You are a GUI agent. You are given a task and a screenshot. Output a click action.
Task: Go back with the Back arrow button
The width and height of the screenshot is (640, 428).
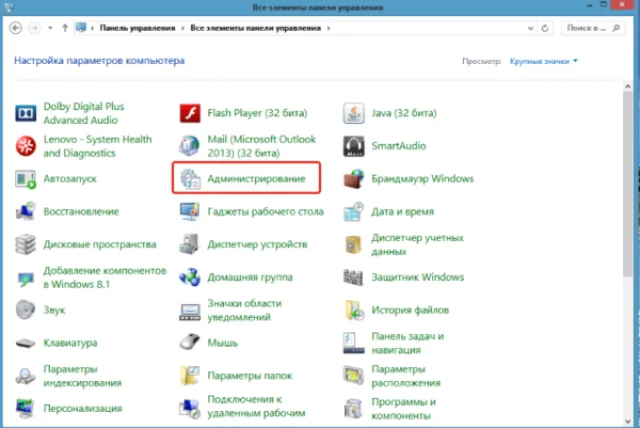click(16, 28)
